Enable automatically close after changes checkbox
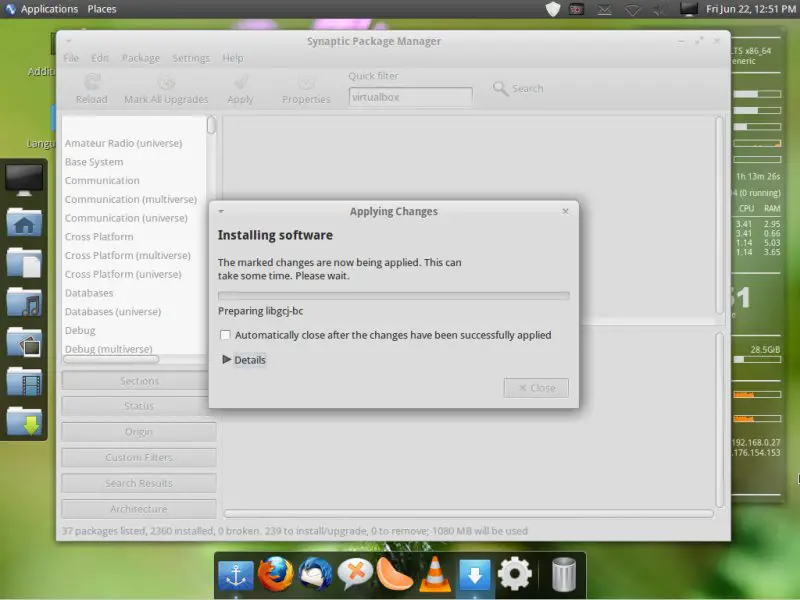 point(225,335)
